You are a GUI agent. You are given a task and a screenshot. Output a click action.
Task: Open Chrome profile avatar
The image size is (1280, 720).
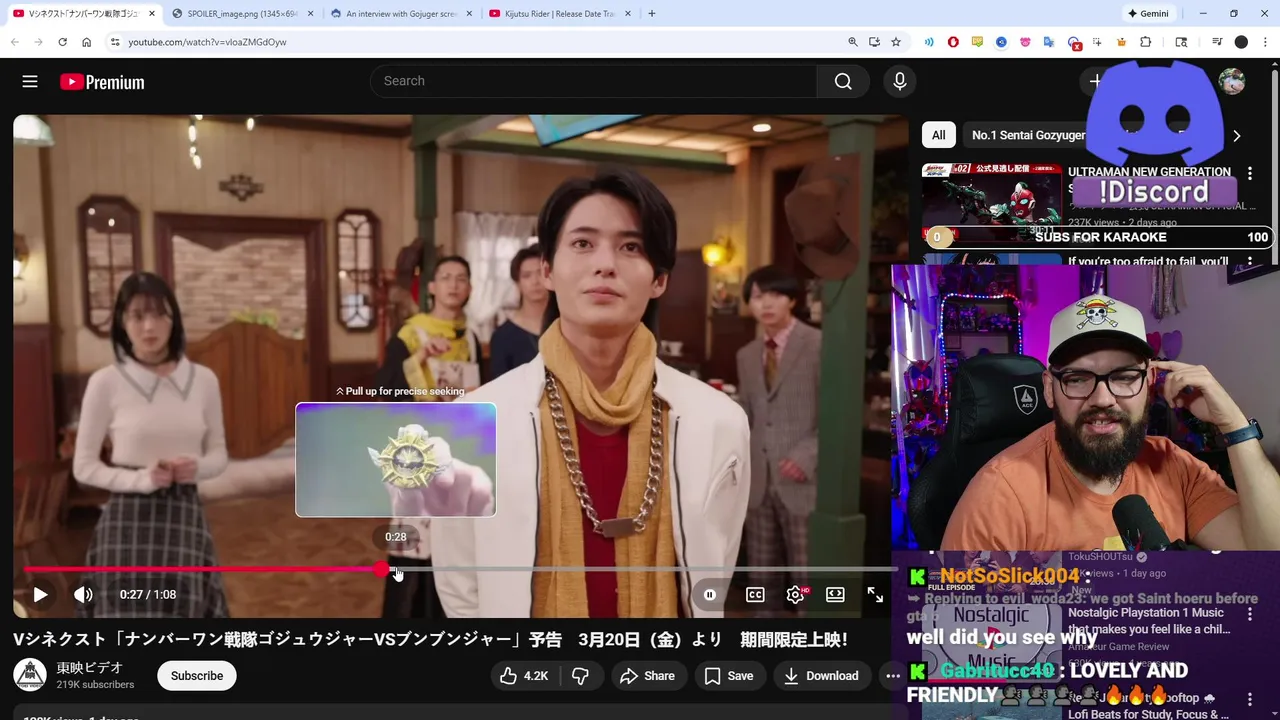(1241, 42)
